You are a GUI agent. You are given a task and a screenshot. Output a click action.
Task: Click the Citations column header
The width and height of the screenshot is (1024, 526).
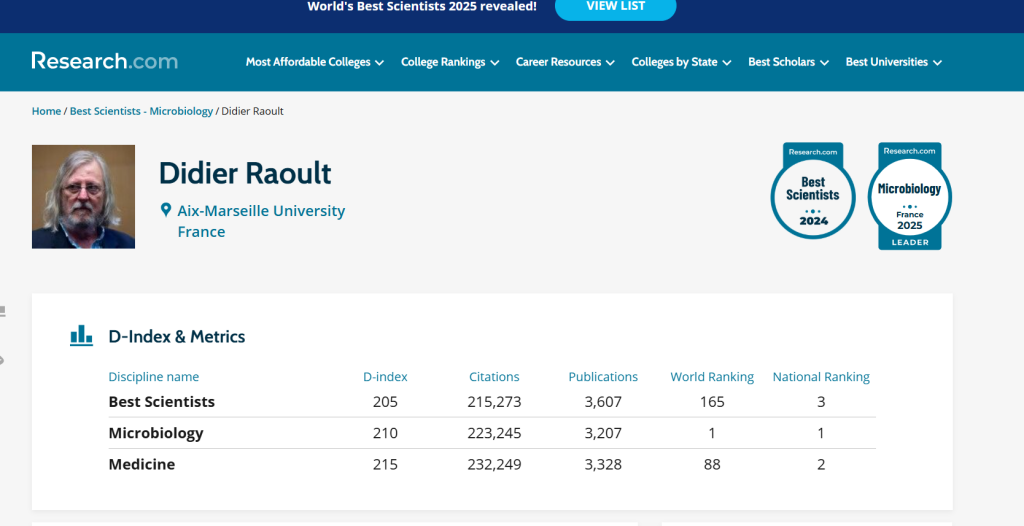(x=494, y=377)
